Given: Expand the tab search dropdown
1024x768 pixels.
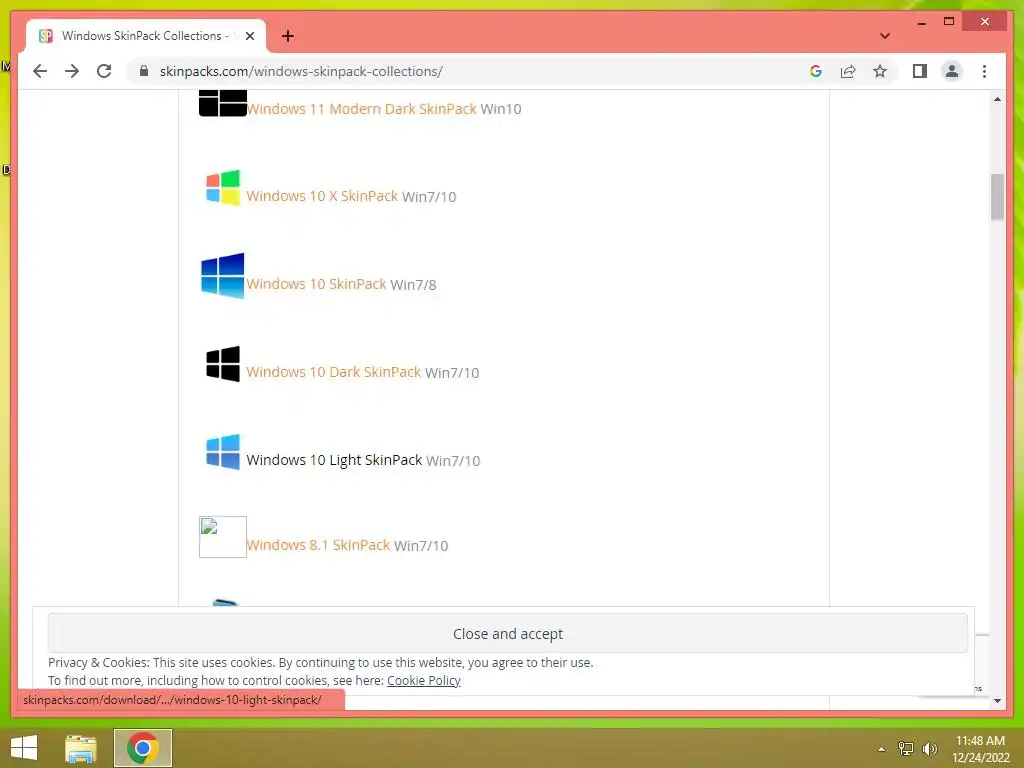Looking at the screenshot, I should (885, 36).
